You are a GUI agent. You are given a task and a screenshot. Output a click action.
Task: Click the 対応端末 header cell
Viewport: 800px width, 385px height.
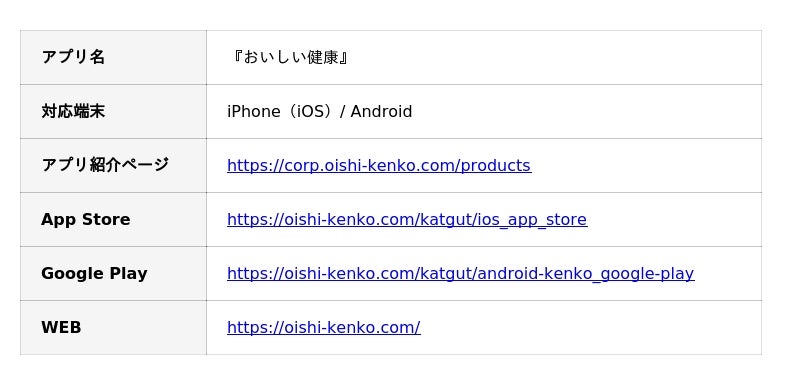pos(113,112)
